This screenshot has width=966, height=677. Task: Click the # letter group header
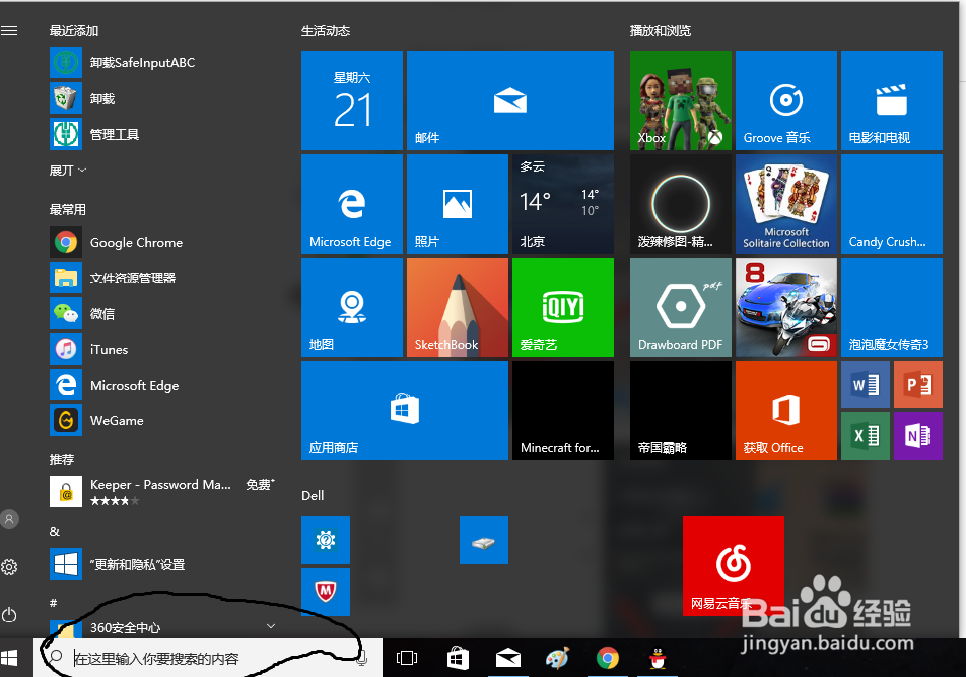coord(54,602)
